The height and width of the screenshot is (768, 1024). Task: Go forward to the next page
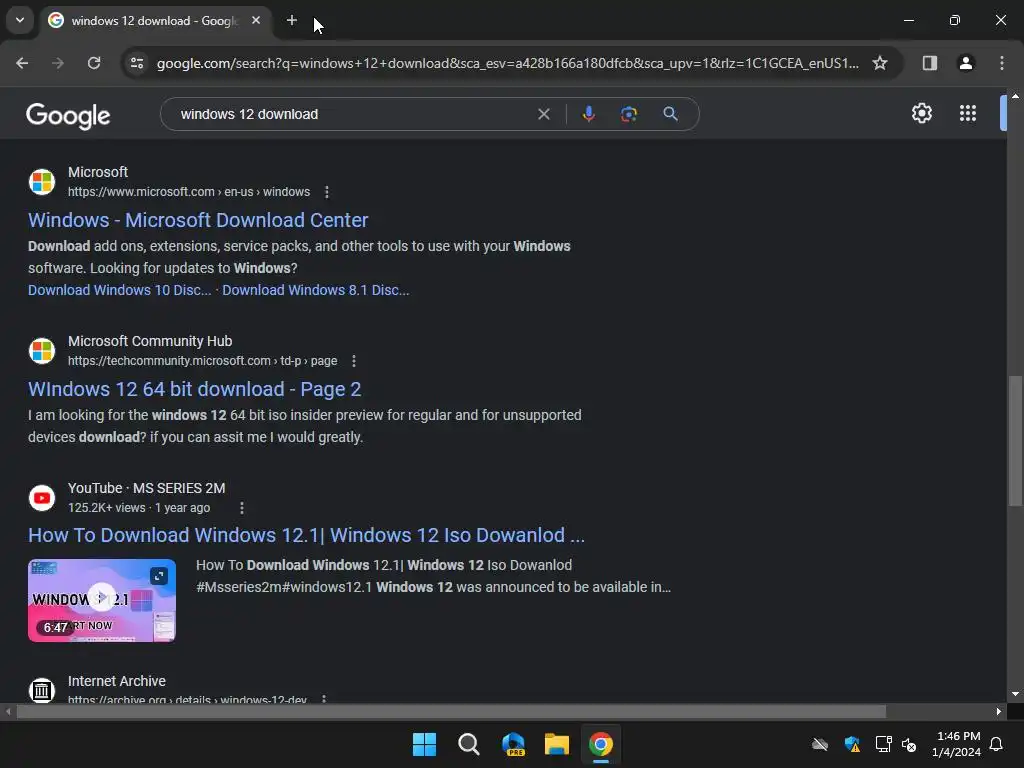pyautogui.click(x=58, y=63)
